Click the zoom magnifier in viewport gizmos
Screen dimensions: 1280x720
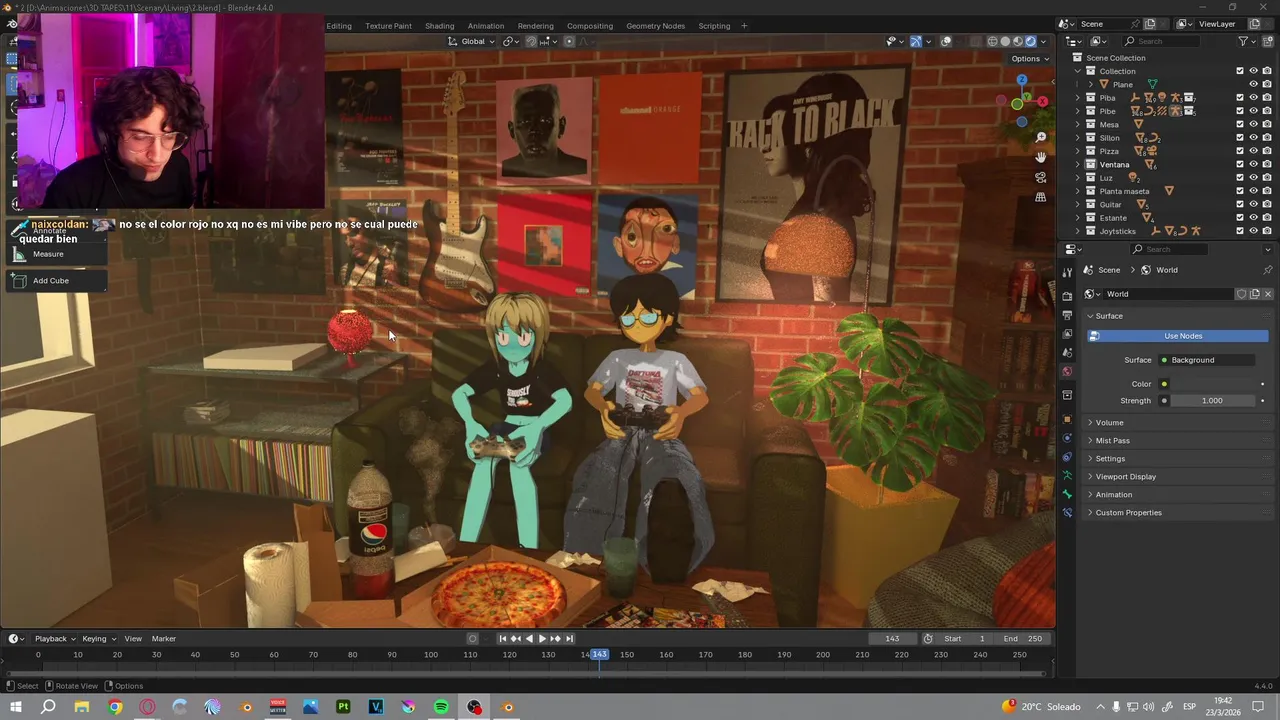tap(1041, 137)
